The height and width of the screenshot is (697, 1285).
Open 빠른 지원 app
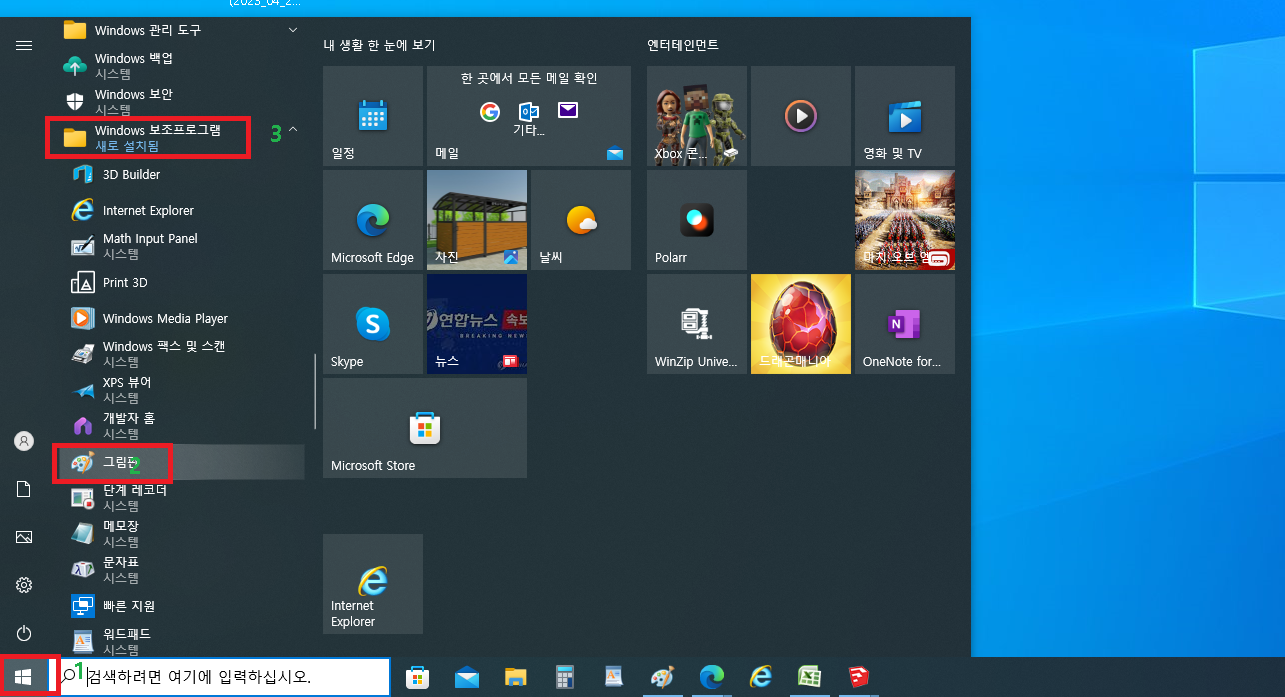[180, 606]
